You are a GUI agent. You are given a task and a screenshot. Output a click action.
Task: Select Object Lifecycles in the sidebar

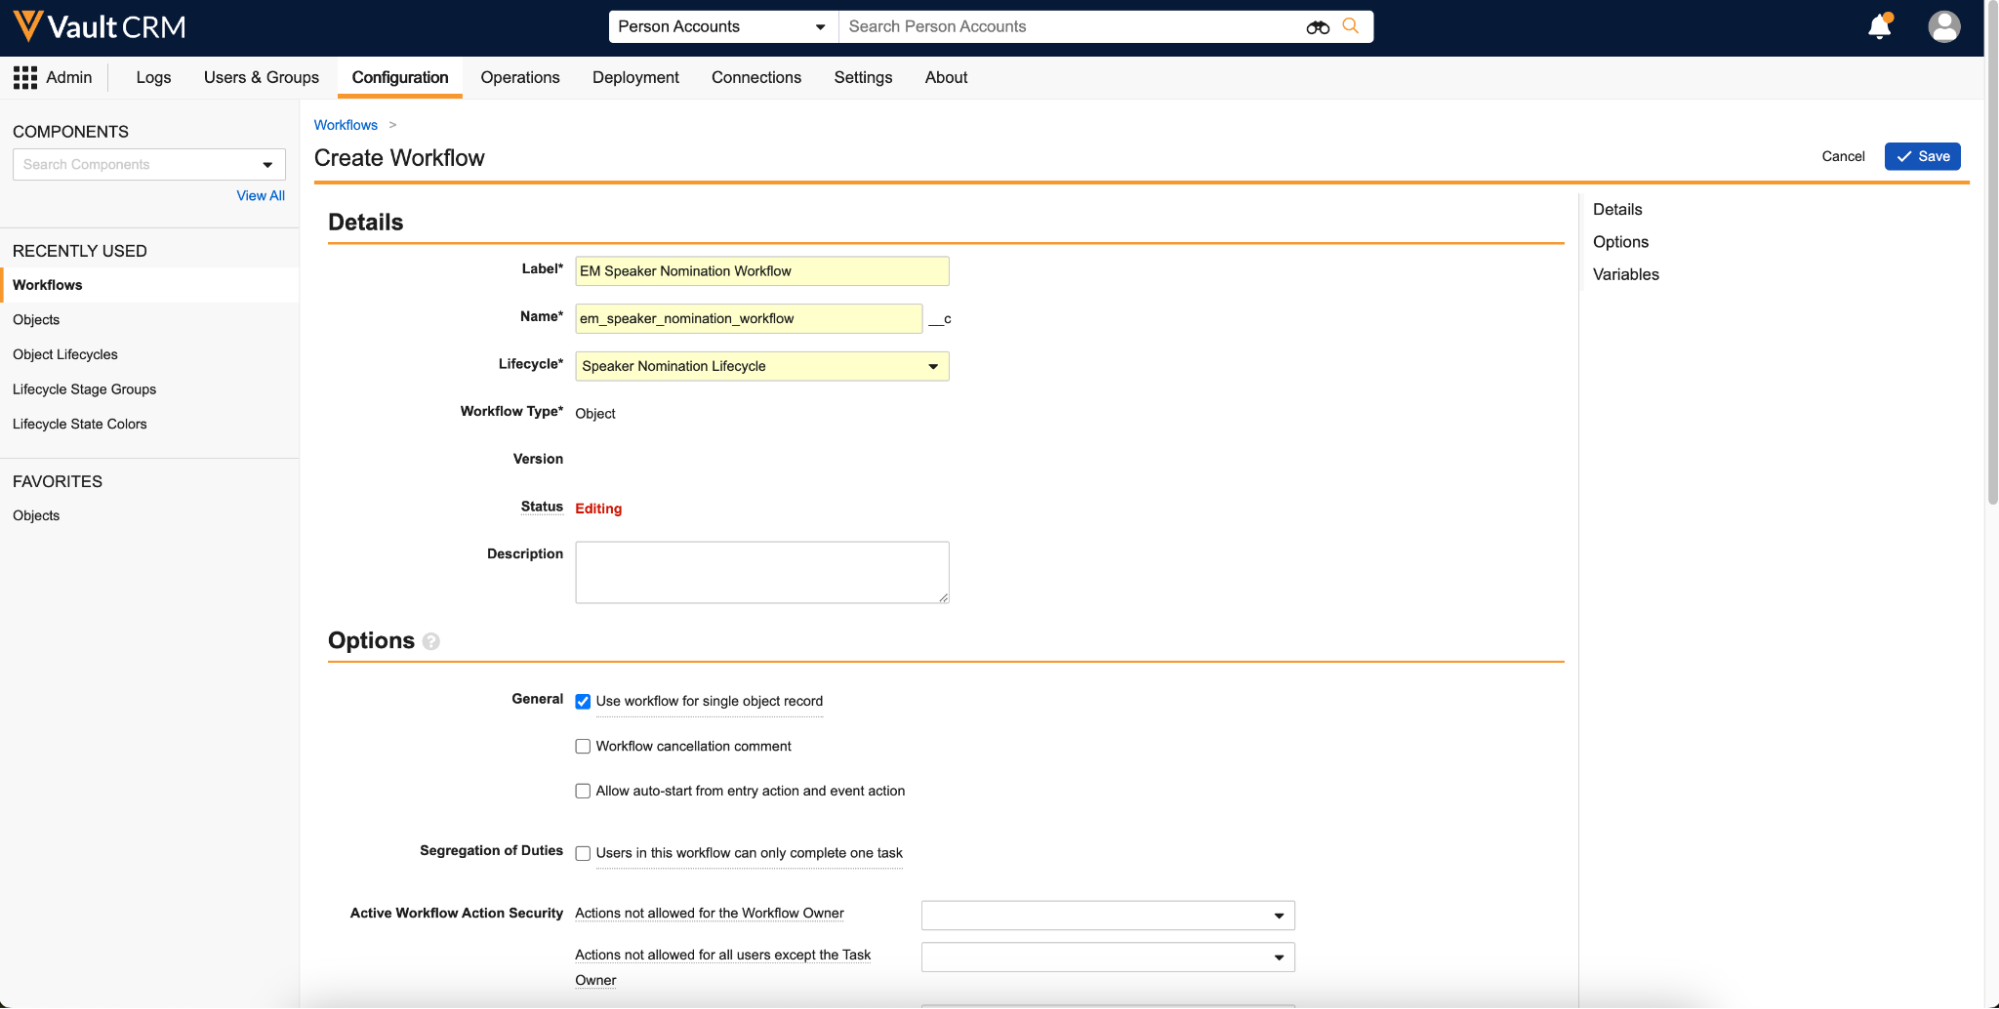[x=65, y=355]
